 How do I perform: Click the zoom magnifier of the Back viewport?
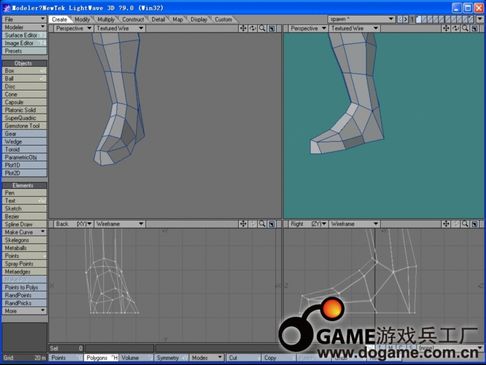(x=262, y=224)
